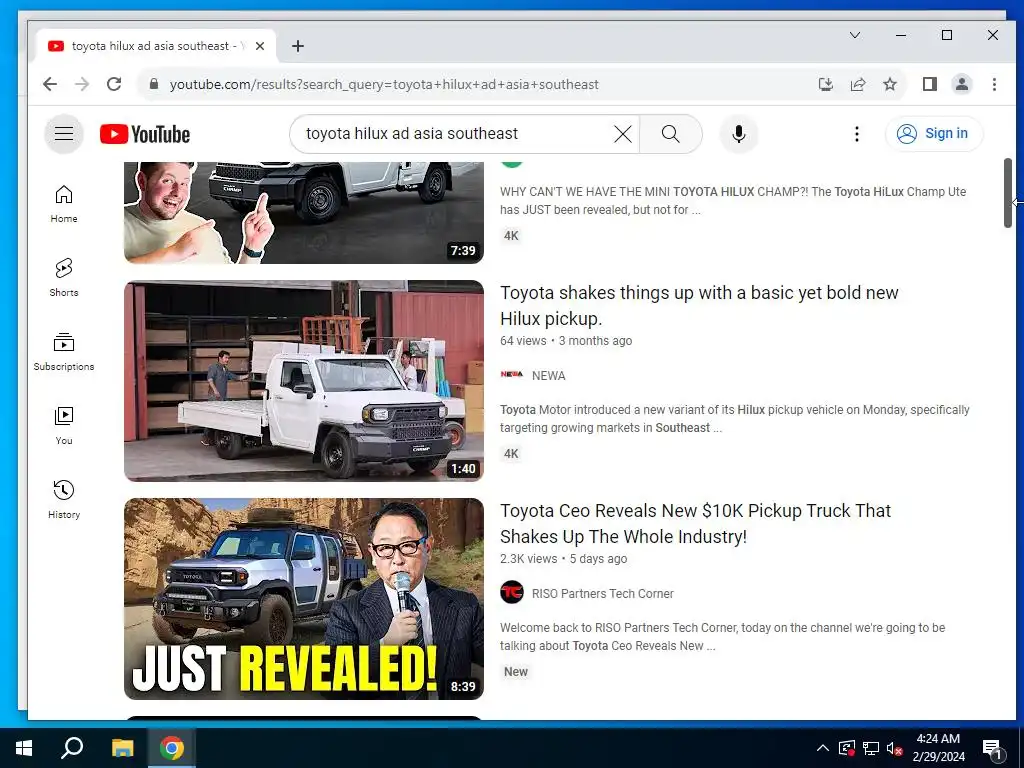Start voice search with the microphone
Image resolution: width=1024 pixels, height=768 pixels.
[x=739, y=134]
